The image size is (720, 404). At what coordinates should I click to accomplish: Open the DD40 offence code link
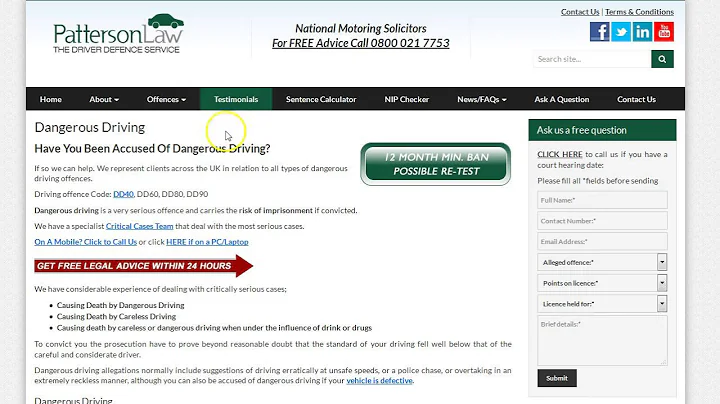click(x=124, y=194)
